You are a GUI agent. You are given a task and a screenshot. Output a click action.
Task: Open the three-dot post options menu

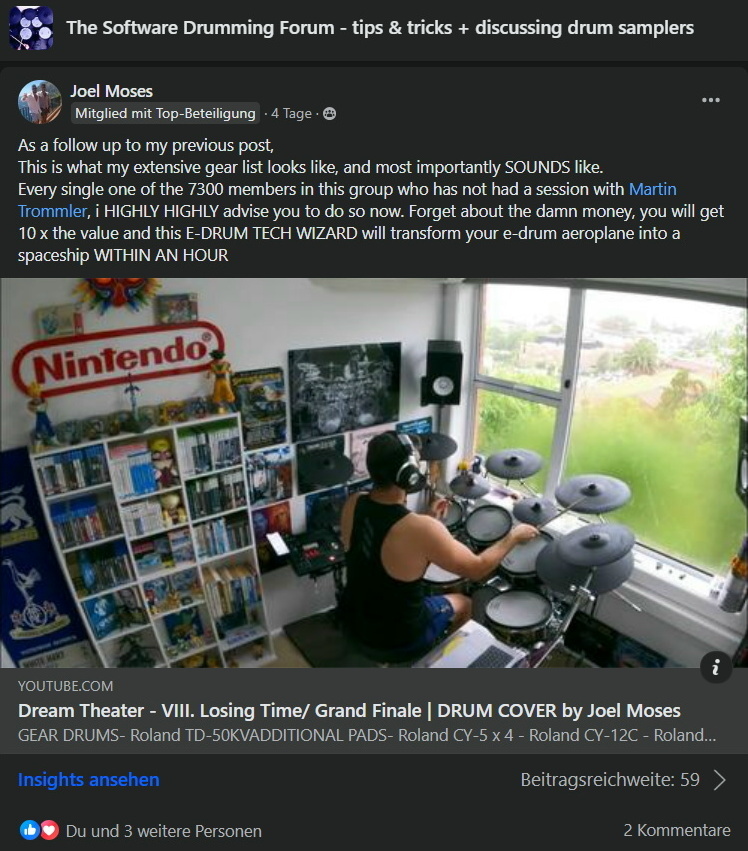[711, 100]
